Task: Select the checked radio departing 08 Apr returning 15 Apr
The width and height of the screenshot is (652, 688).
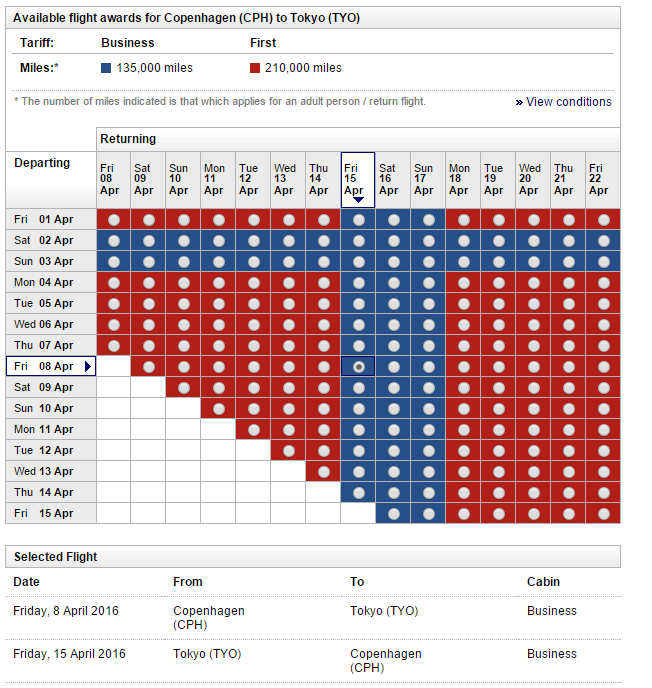Action: pyautogui.click(x=358, y=367)
